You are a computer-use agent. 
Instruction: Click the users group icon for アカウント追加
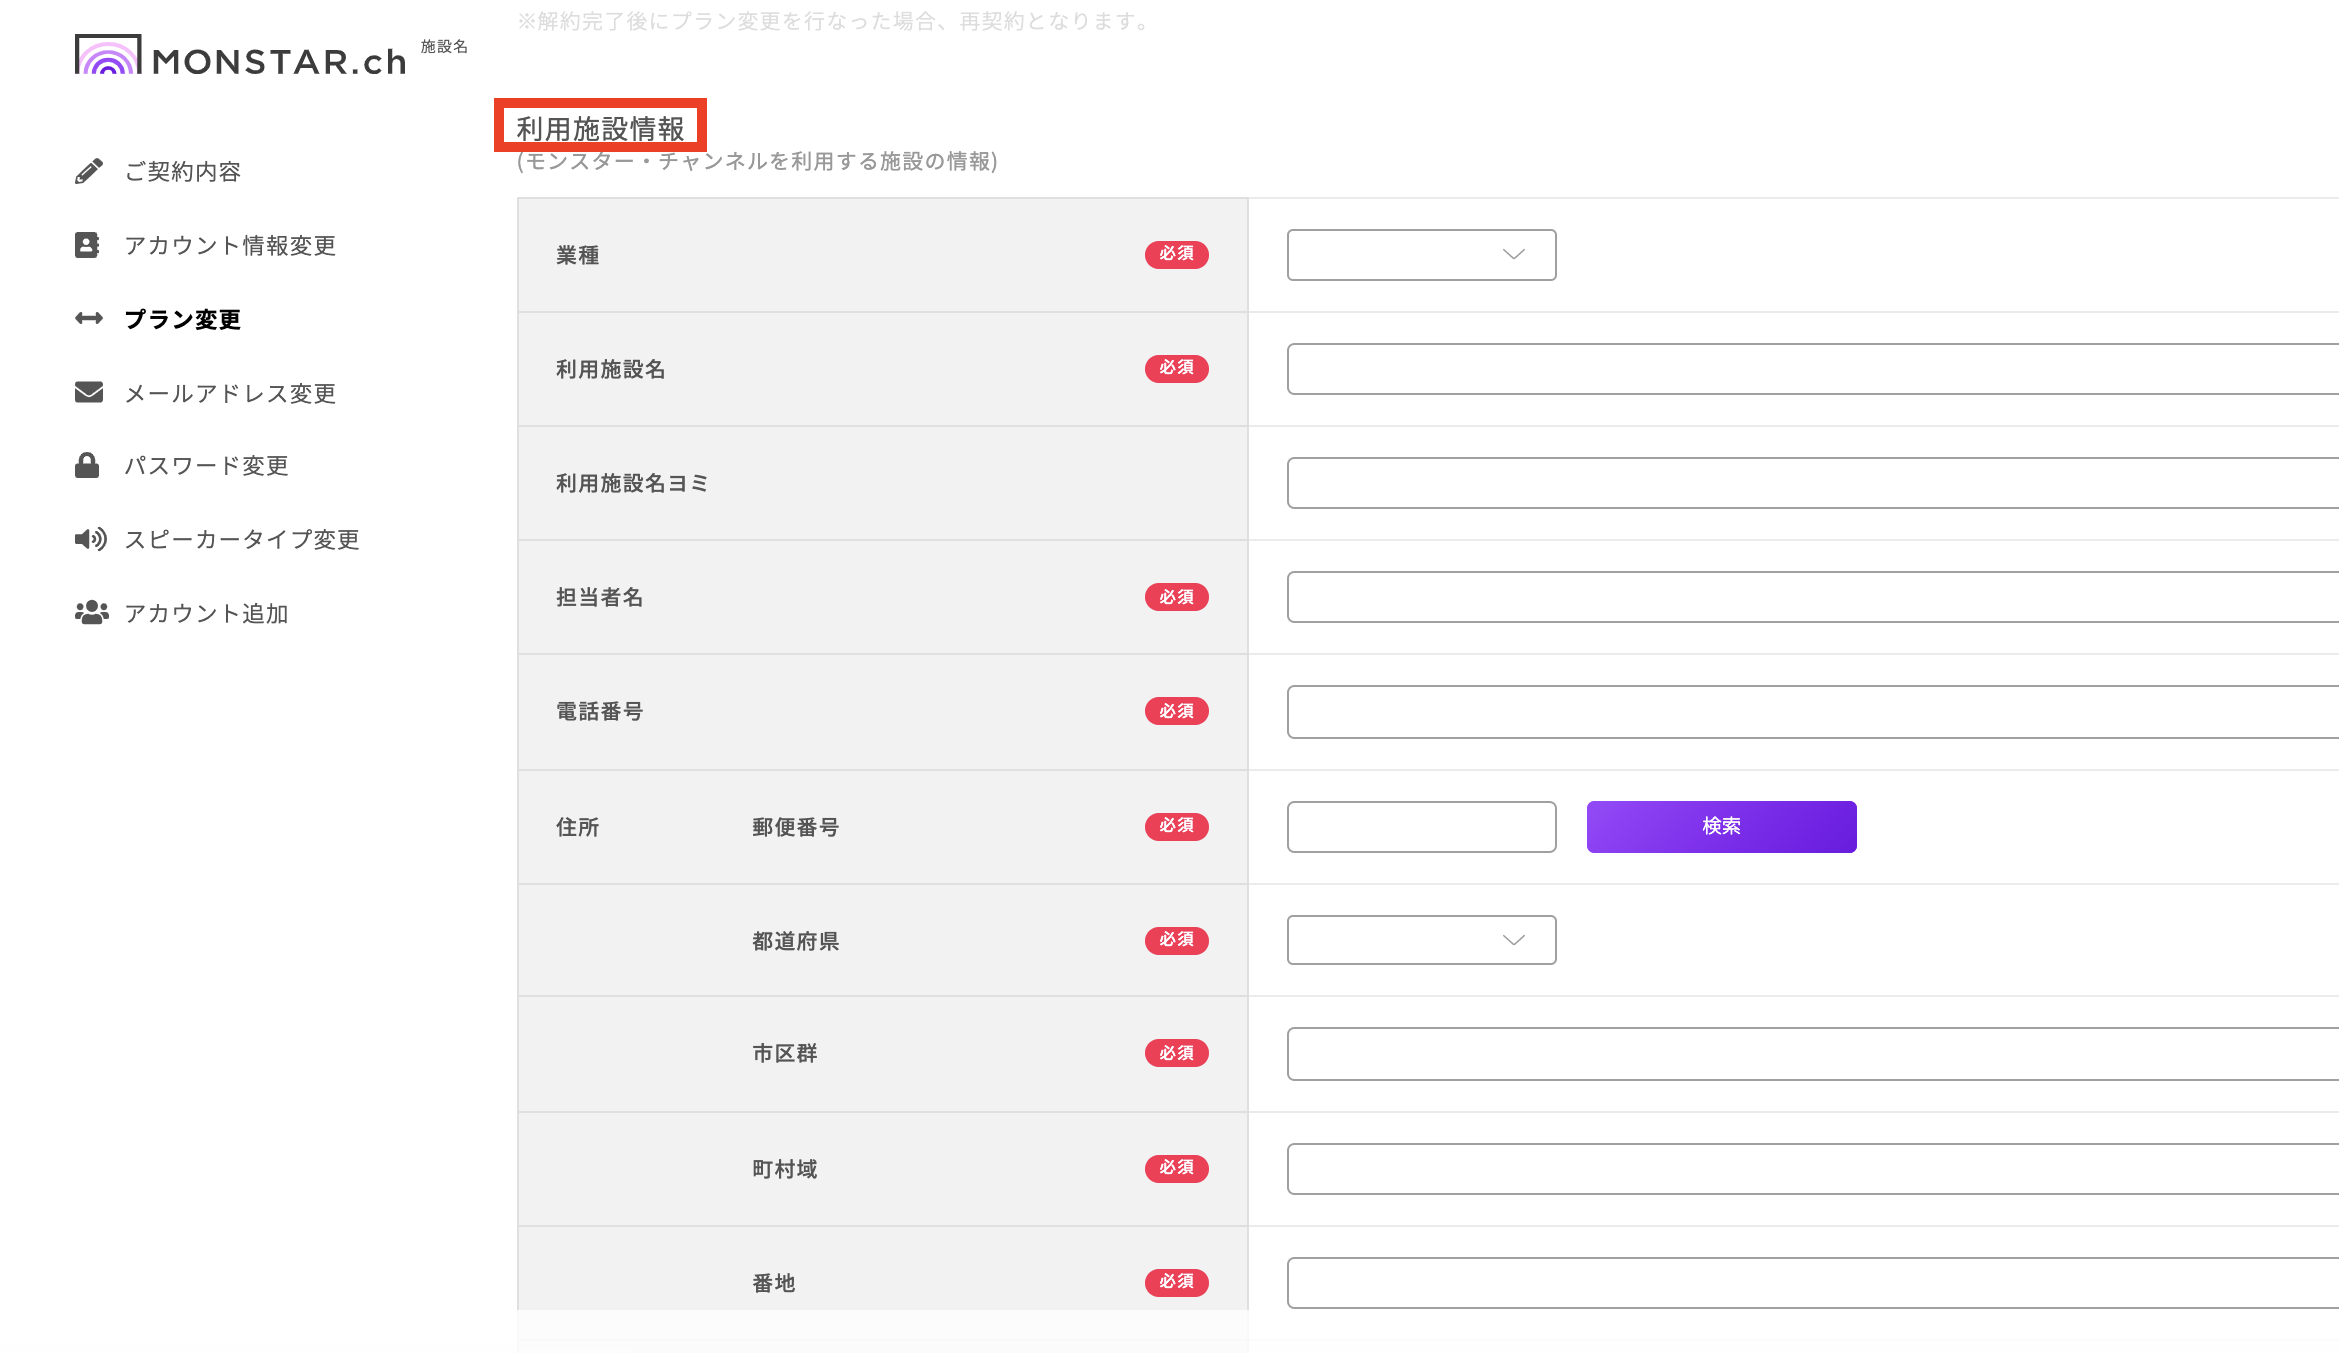(x=91, y=612)
